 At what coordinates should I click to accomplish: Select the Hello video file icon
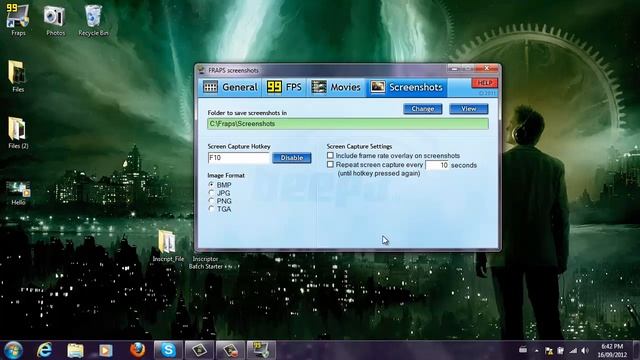tap(18, 193)
